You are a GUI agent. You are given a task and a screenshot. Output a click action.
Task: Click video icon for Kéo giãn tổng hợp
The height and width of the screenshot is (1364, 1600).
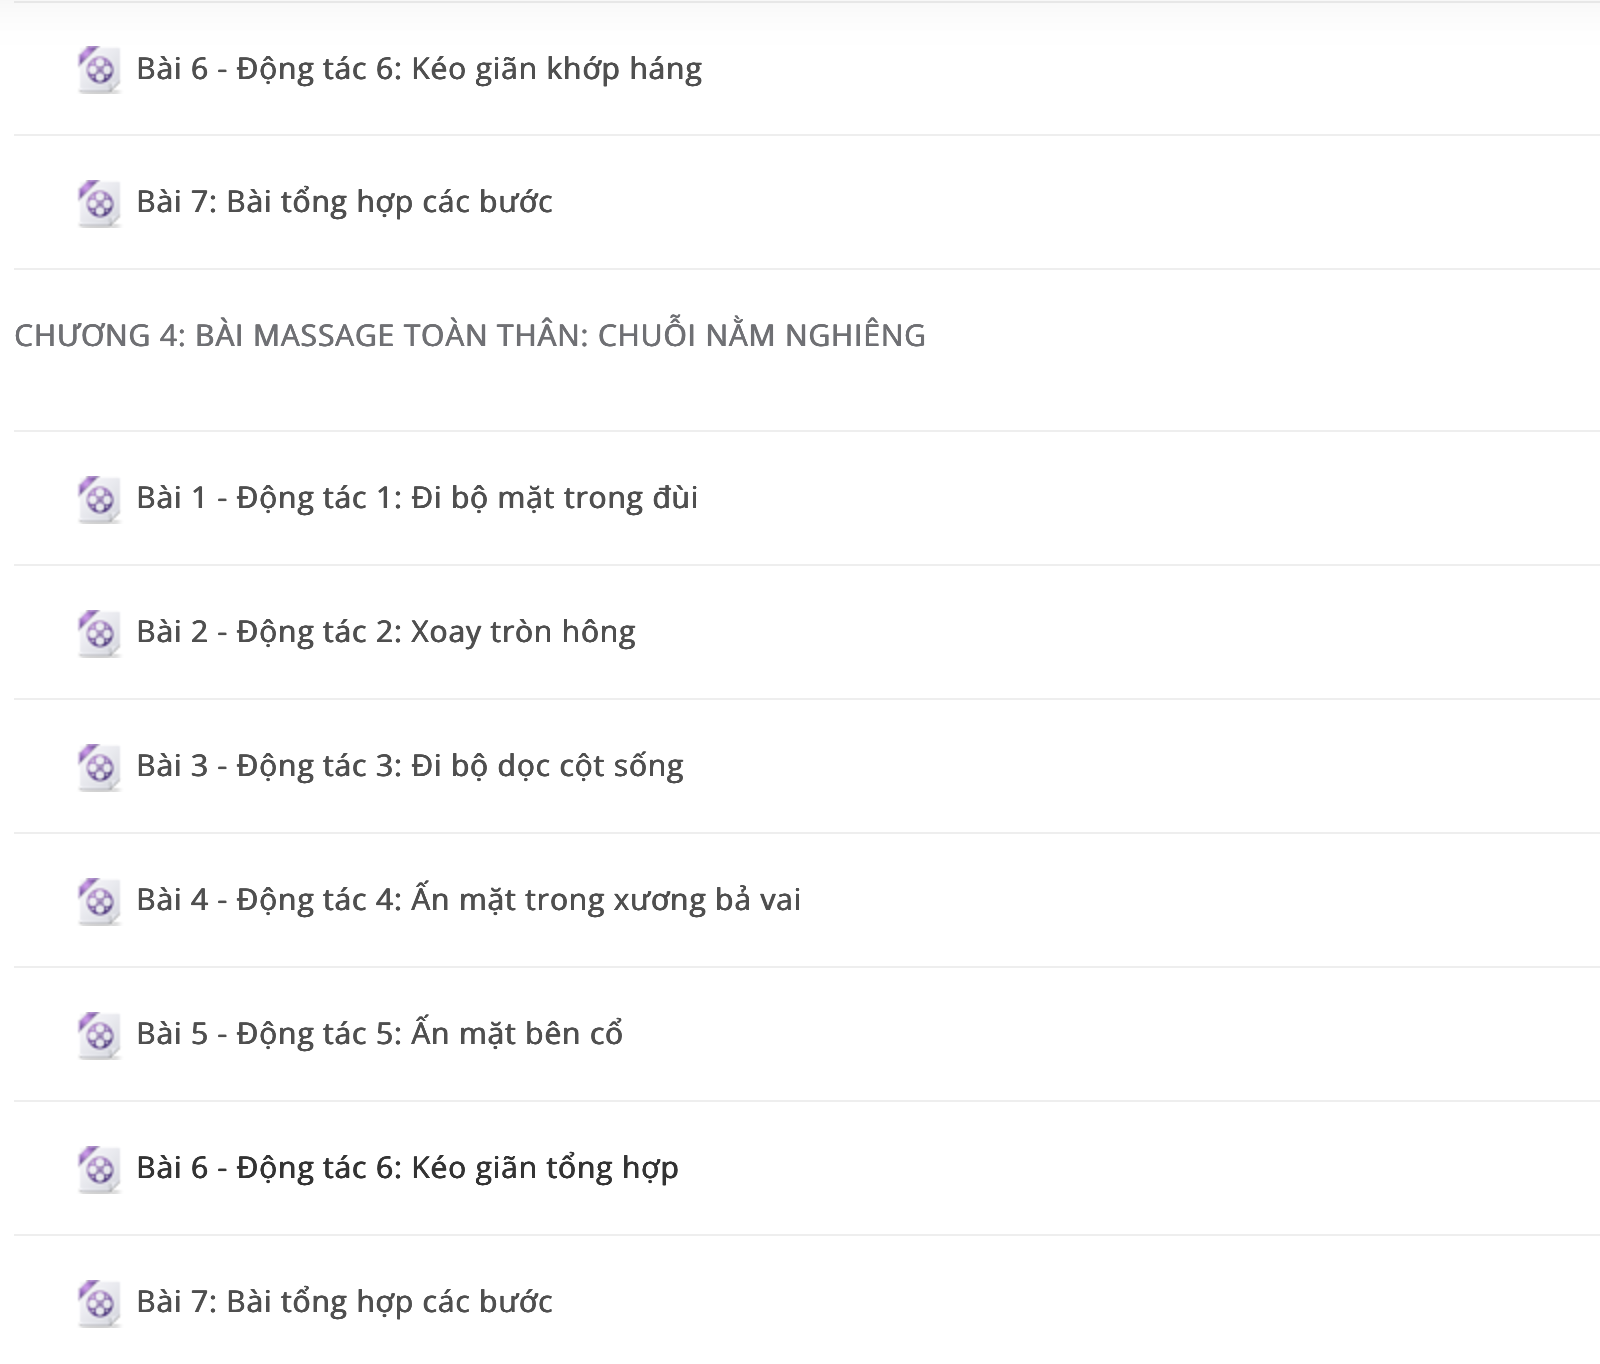(x=99, y=1169)
